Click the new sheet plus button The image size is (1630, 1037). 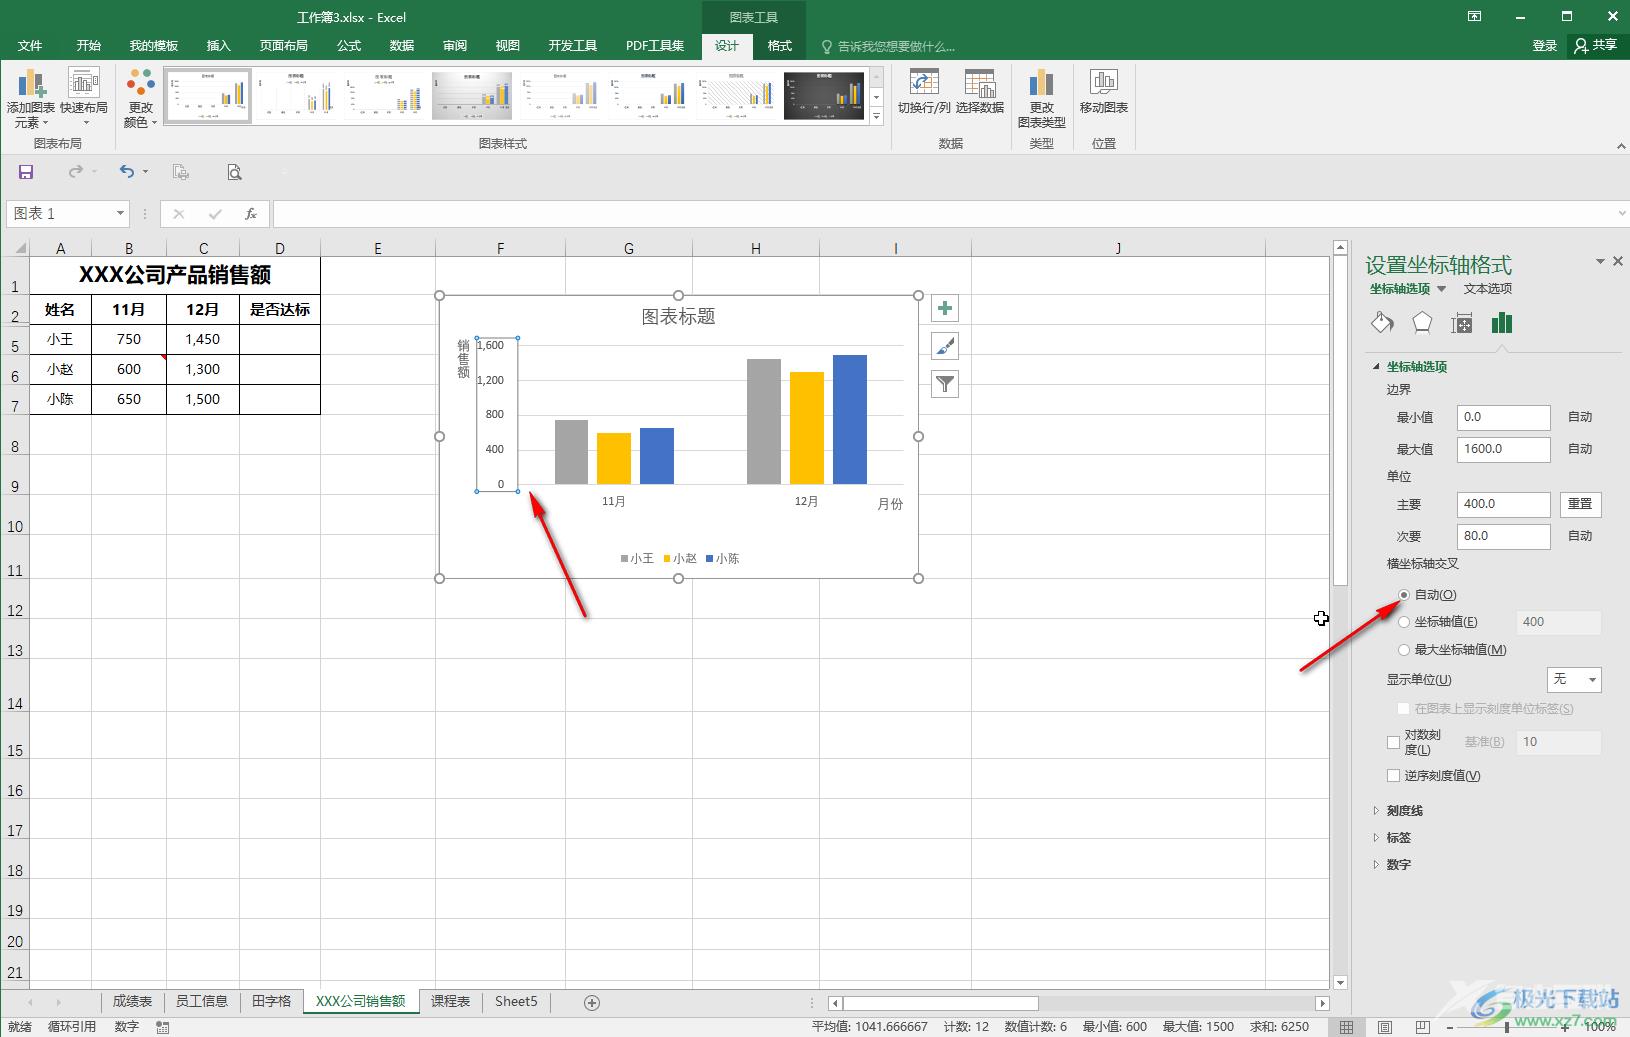pyautogui.click(x=592, y=1002)
